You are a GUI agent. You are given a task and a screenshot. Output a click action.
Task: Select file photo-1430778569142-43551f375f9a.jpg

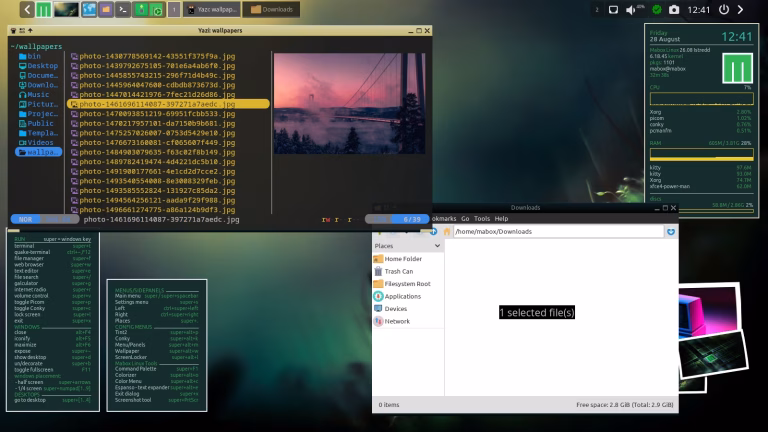153,56
